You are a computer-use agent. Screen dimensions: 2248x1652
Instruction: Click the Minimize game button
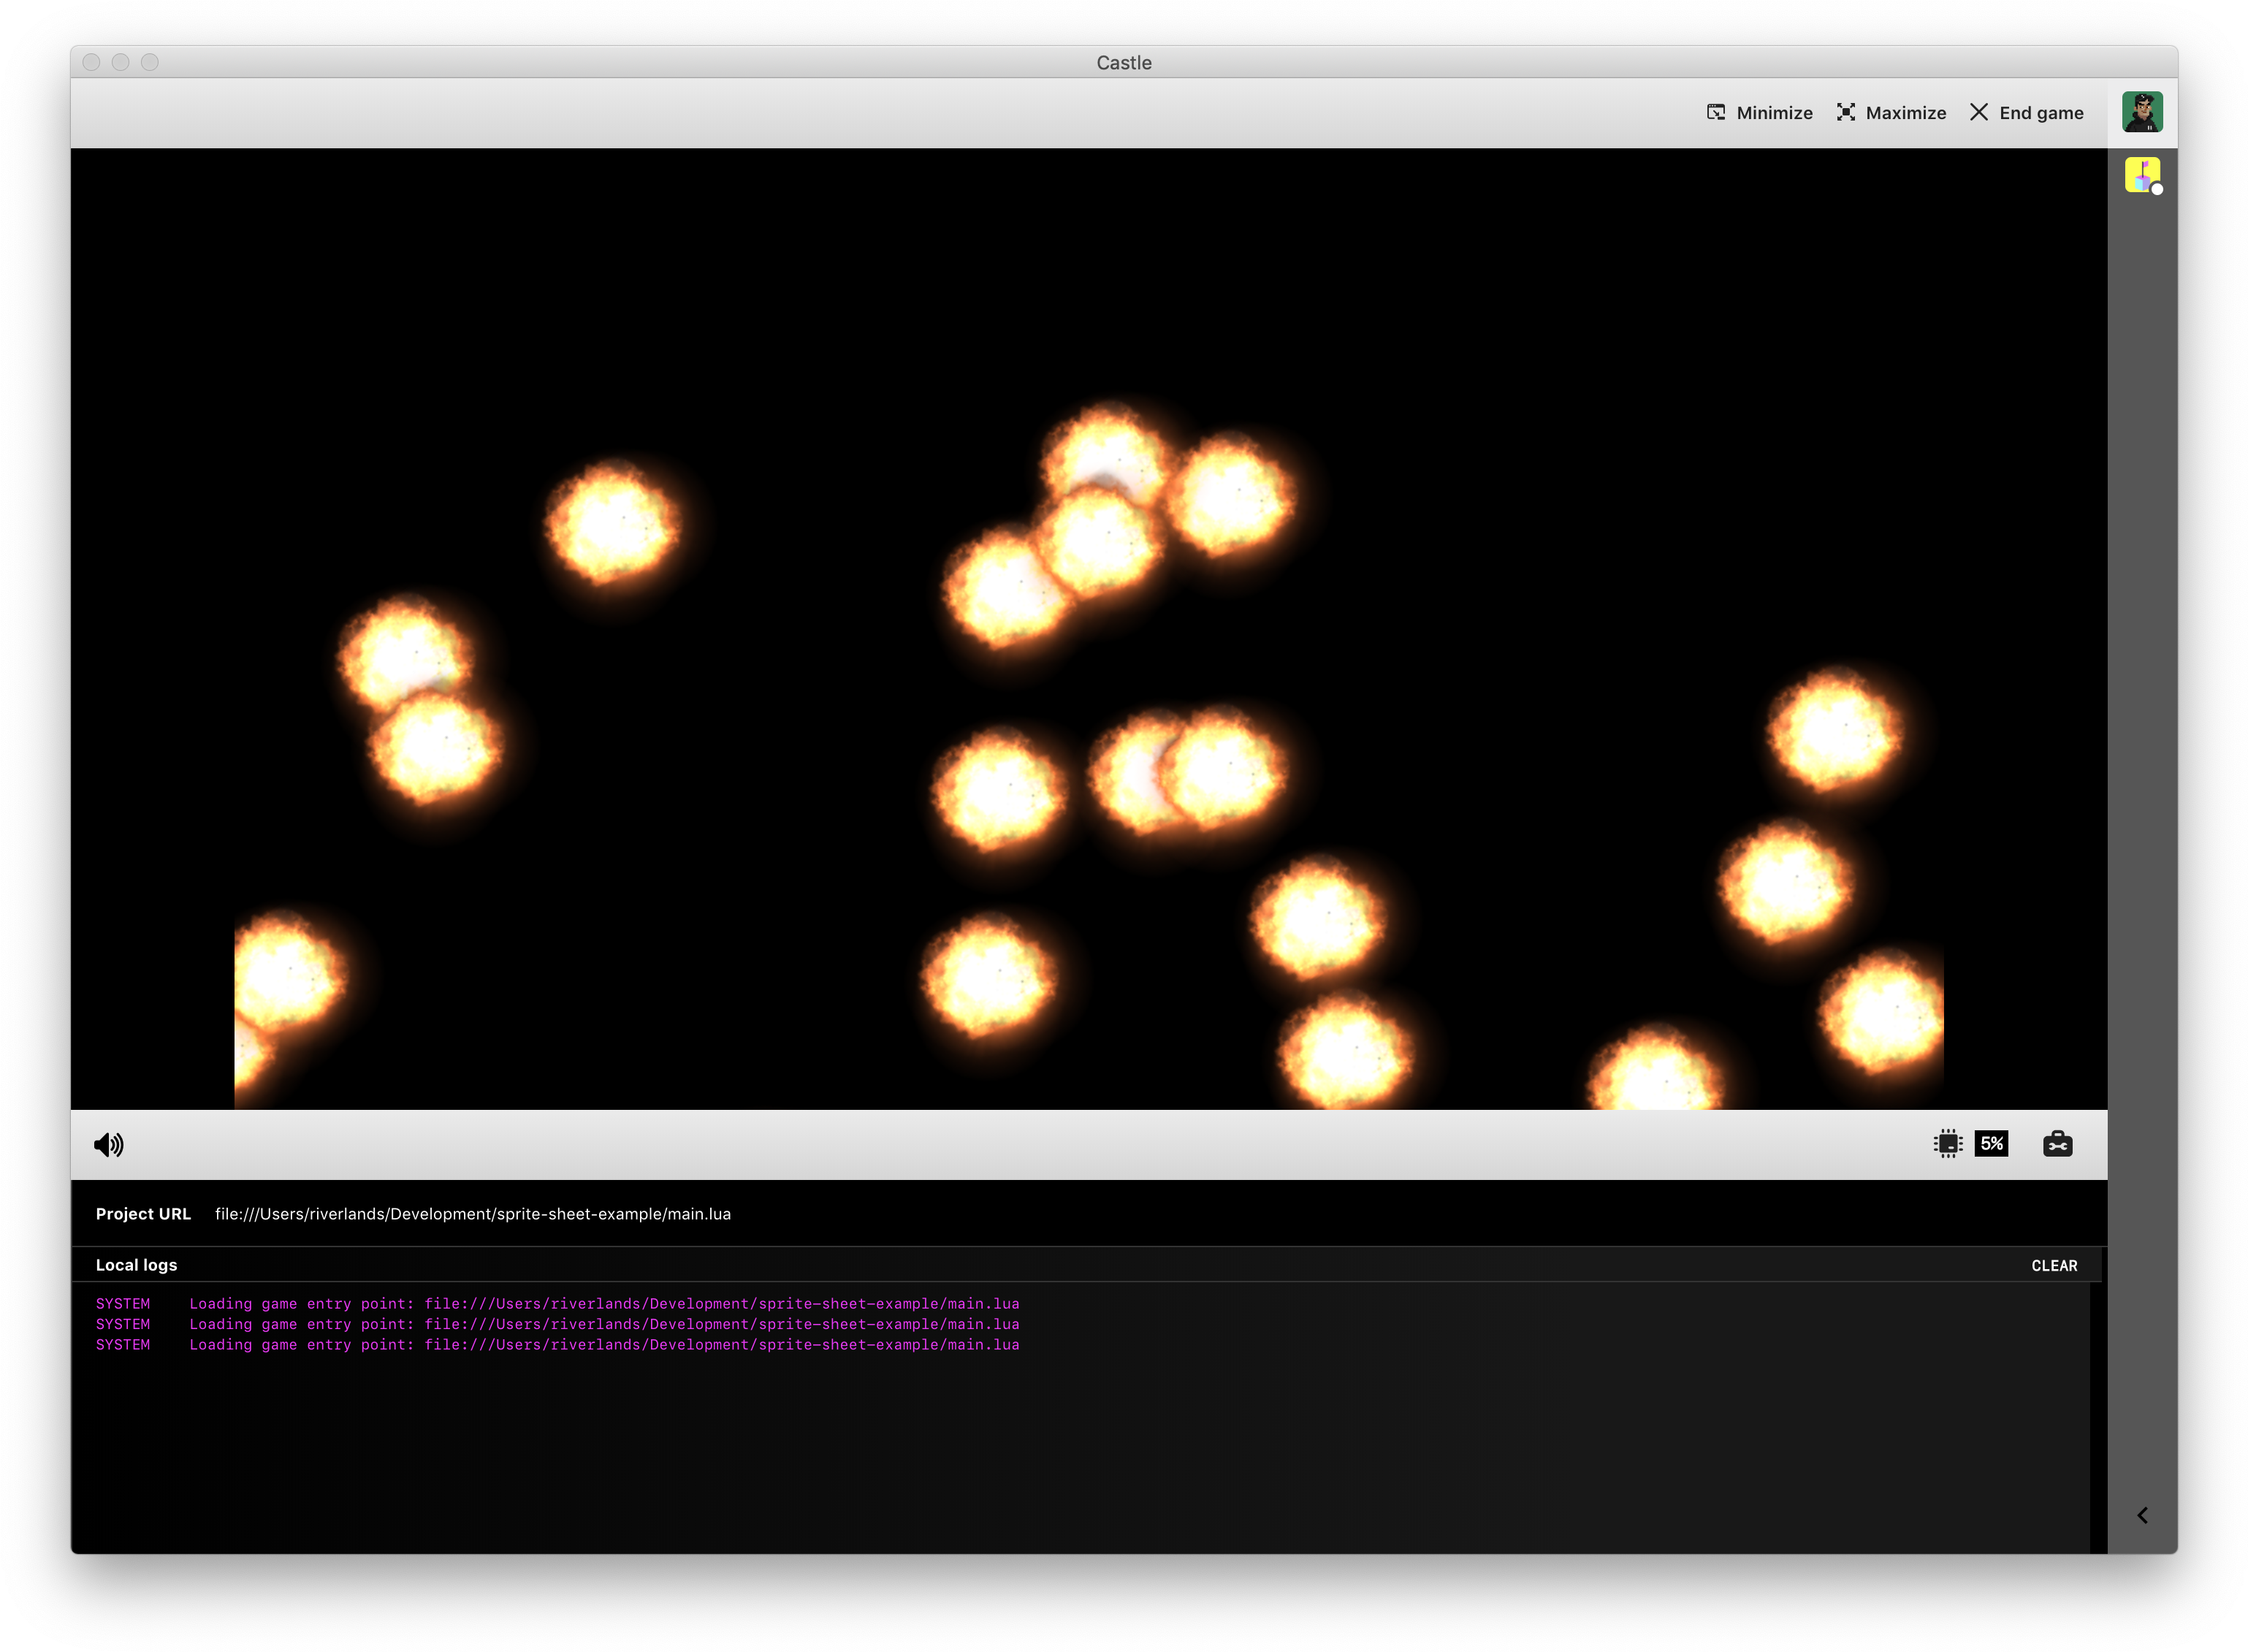click(x=1759, y=113)
